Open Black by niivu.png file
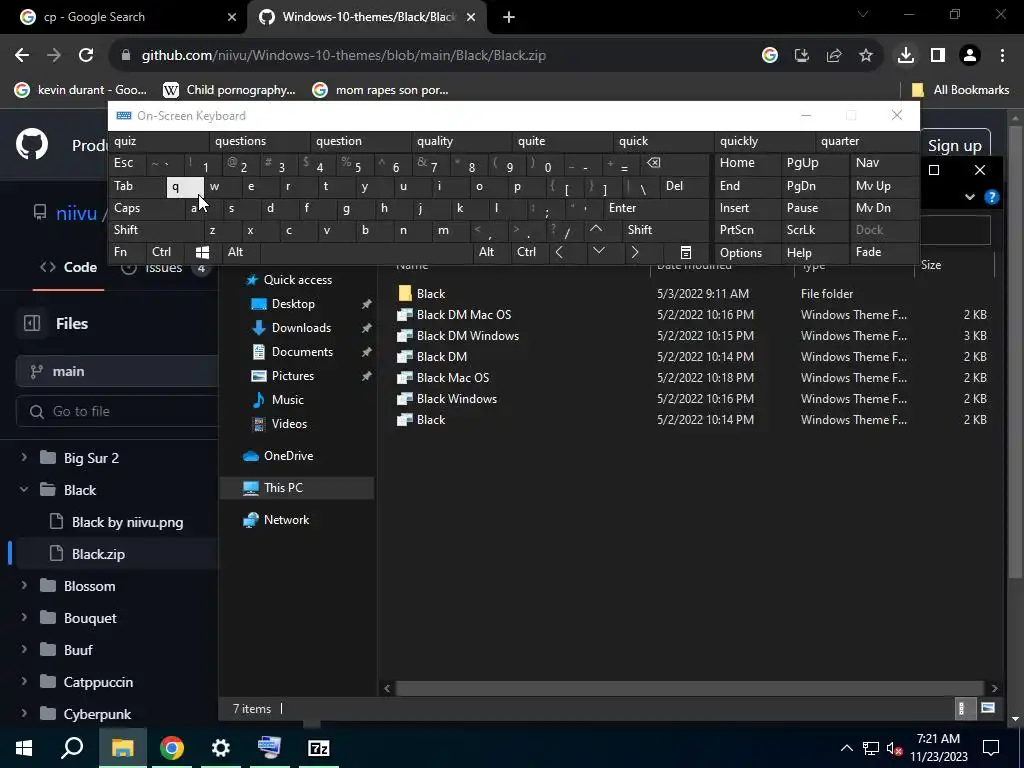1024x768 pixels. point(127,522)
